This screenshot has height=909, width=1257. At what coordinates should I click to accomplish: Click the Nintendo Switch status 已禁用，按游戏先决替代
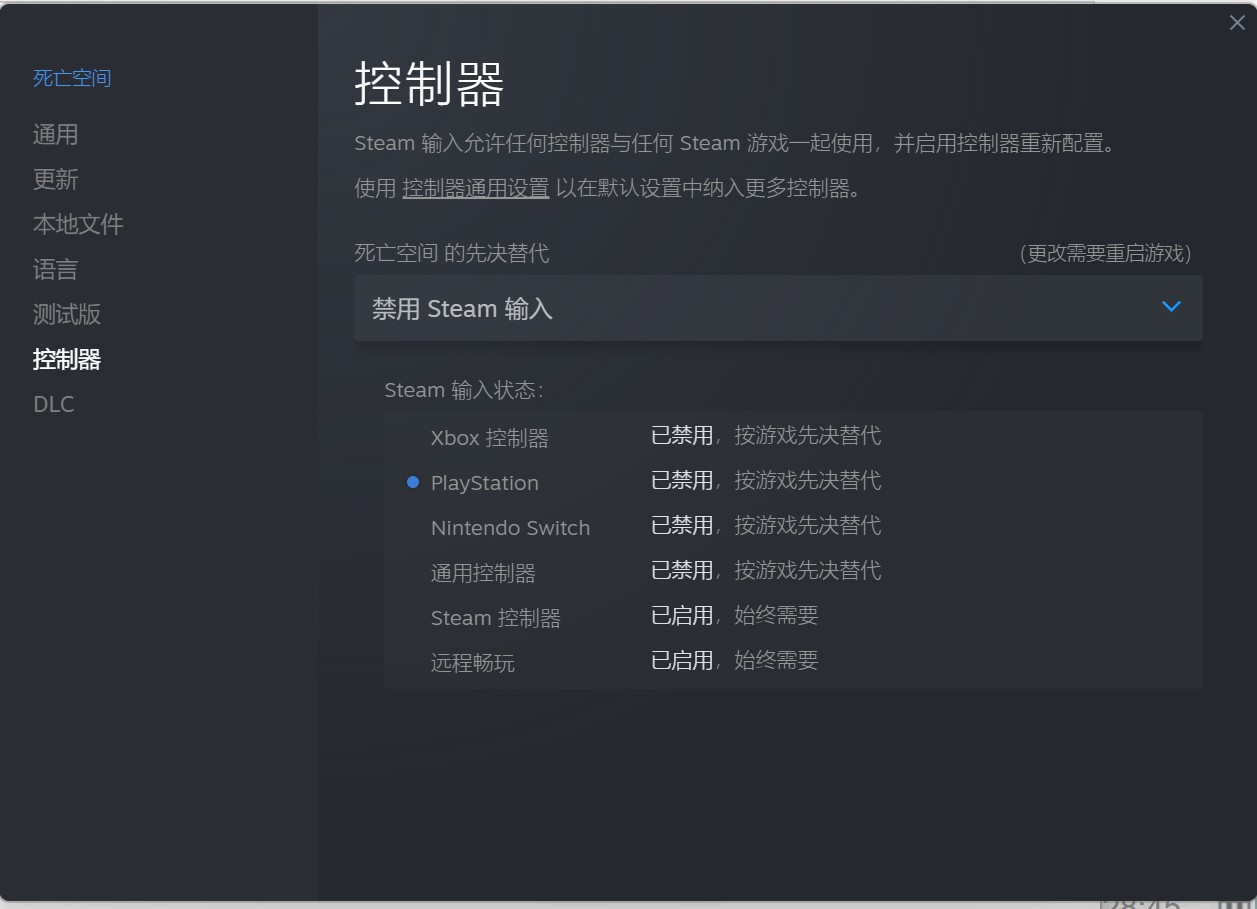(766, 526)
